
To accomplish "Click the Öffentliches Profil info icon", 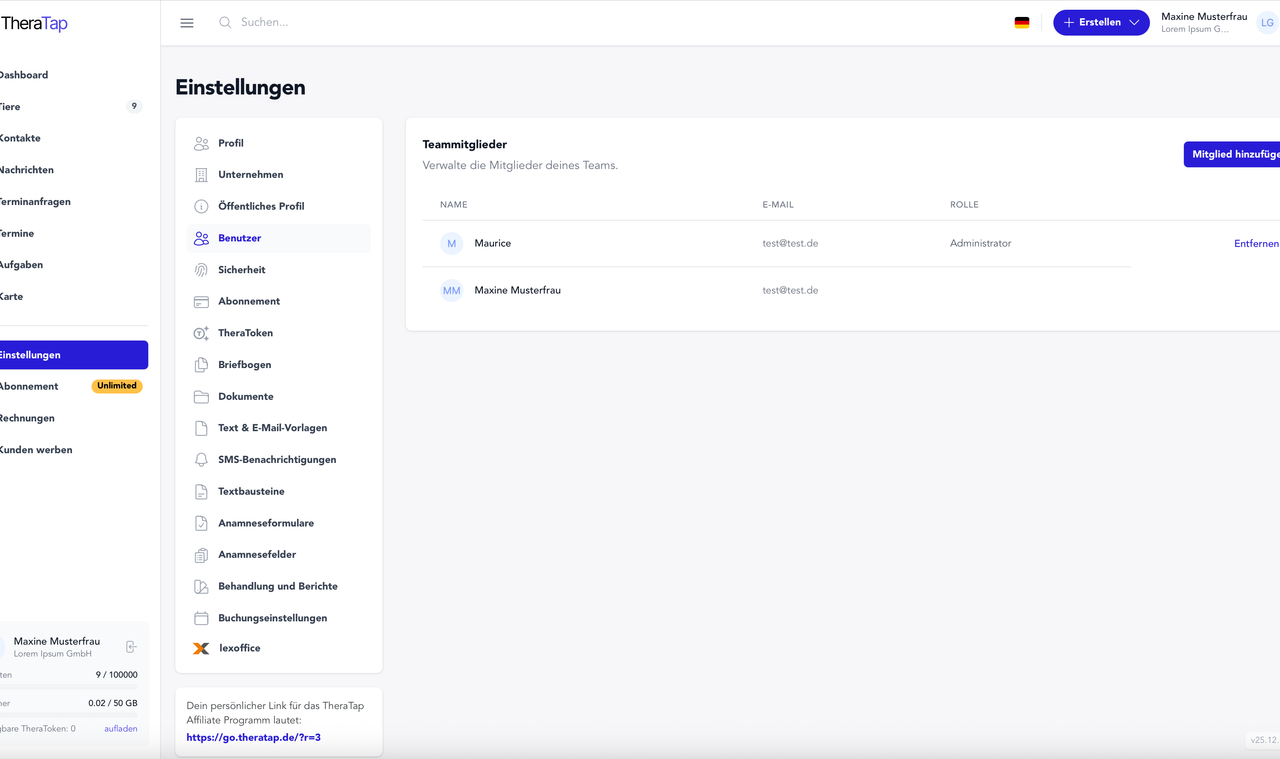I will point(201,206).
